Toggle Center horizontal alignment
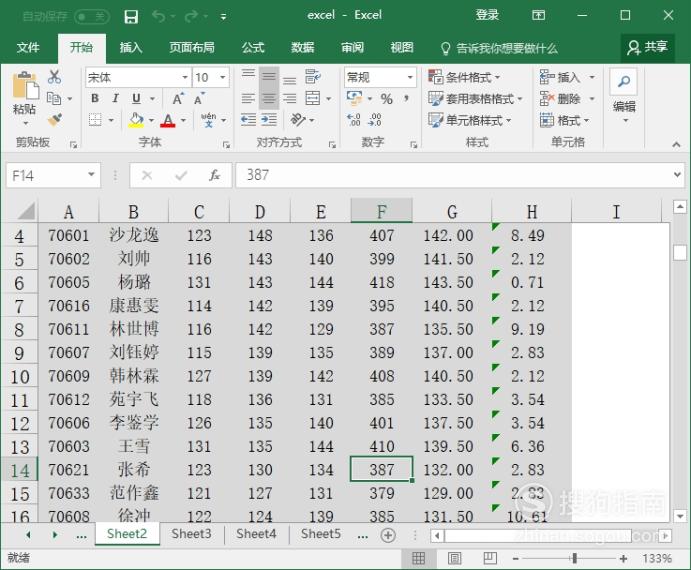This screenshot has height=570, width=691. (269, 98)
